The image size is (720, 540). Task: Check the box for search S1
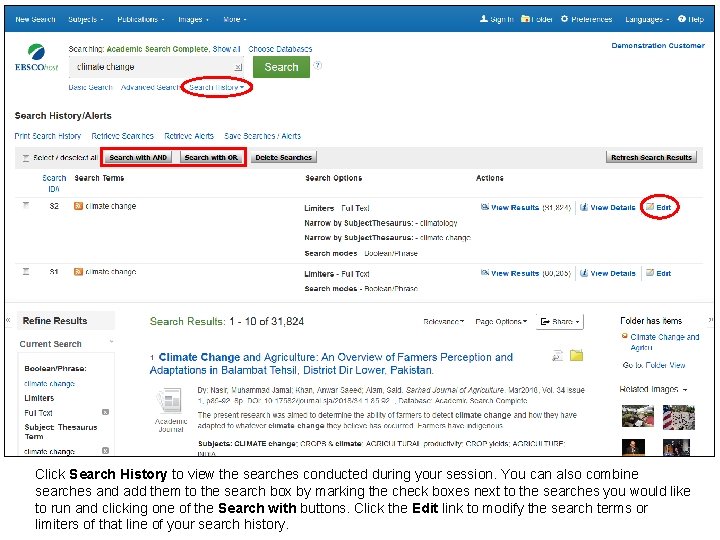click(x=26, y=272)
